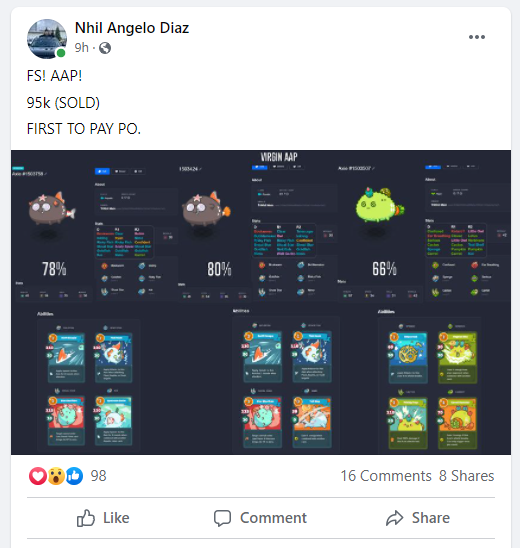Image resolution: width=520 pixels, height=548 pixels.
Task: View the 98 reactions count list
Action: (x=98, y=476)
